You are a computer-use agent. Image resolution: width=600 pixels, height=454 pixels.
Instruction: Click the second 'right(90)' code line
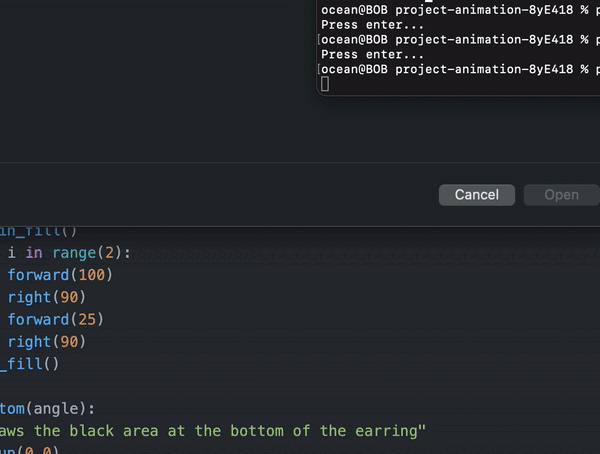[47, 342]
